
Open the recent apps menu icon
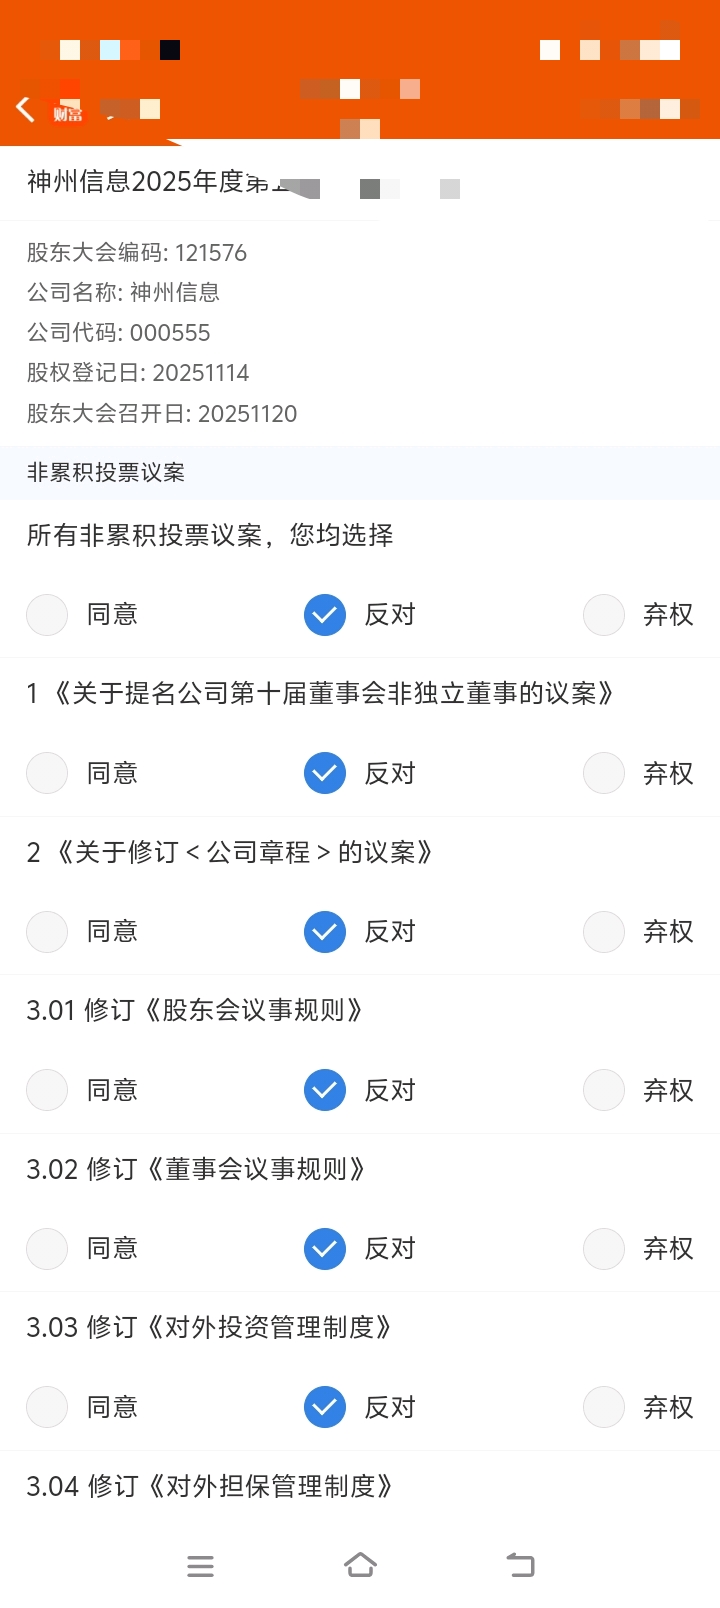(x=200, y=1566)
